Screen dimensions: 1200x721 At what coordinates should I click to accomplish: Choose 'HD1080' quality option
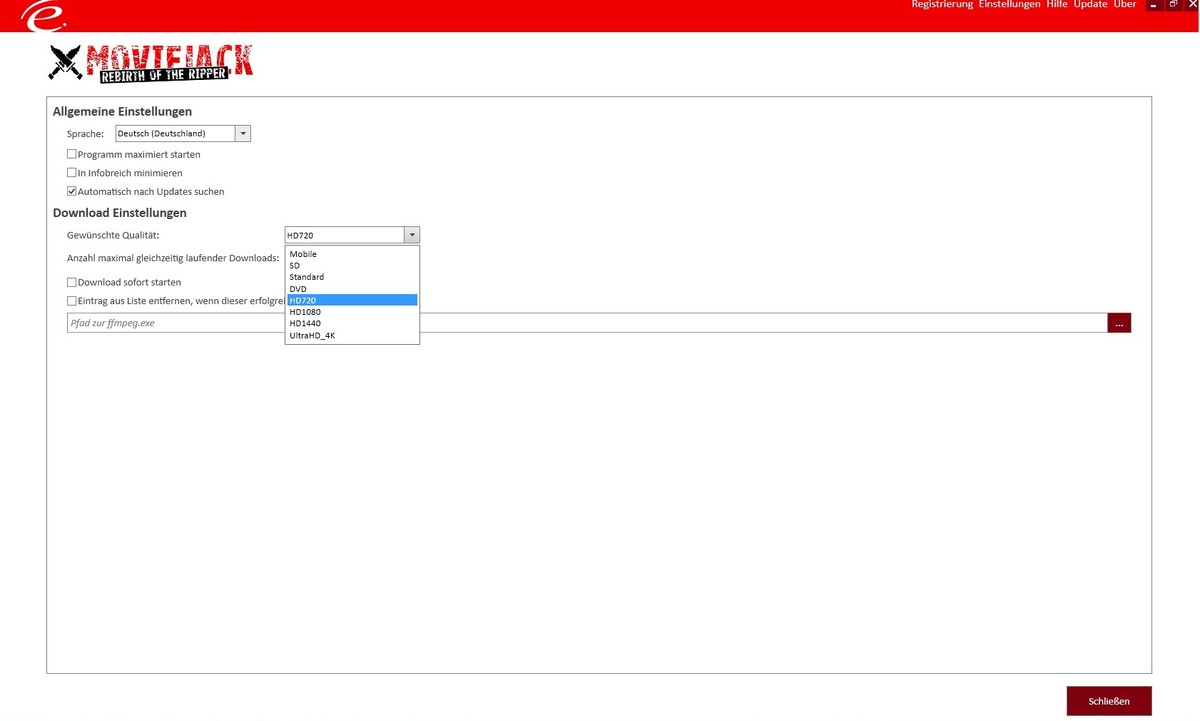tap(352, 312)
